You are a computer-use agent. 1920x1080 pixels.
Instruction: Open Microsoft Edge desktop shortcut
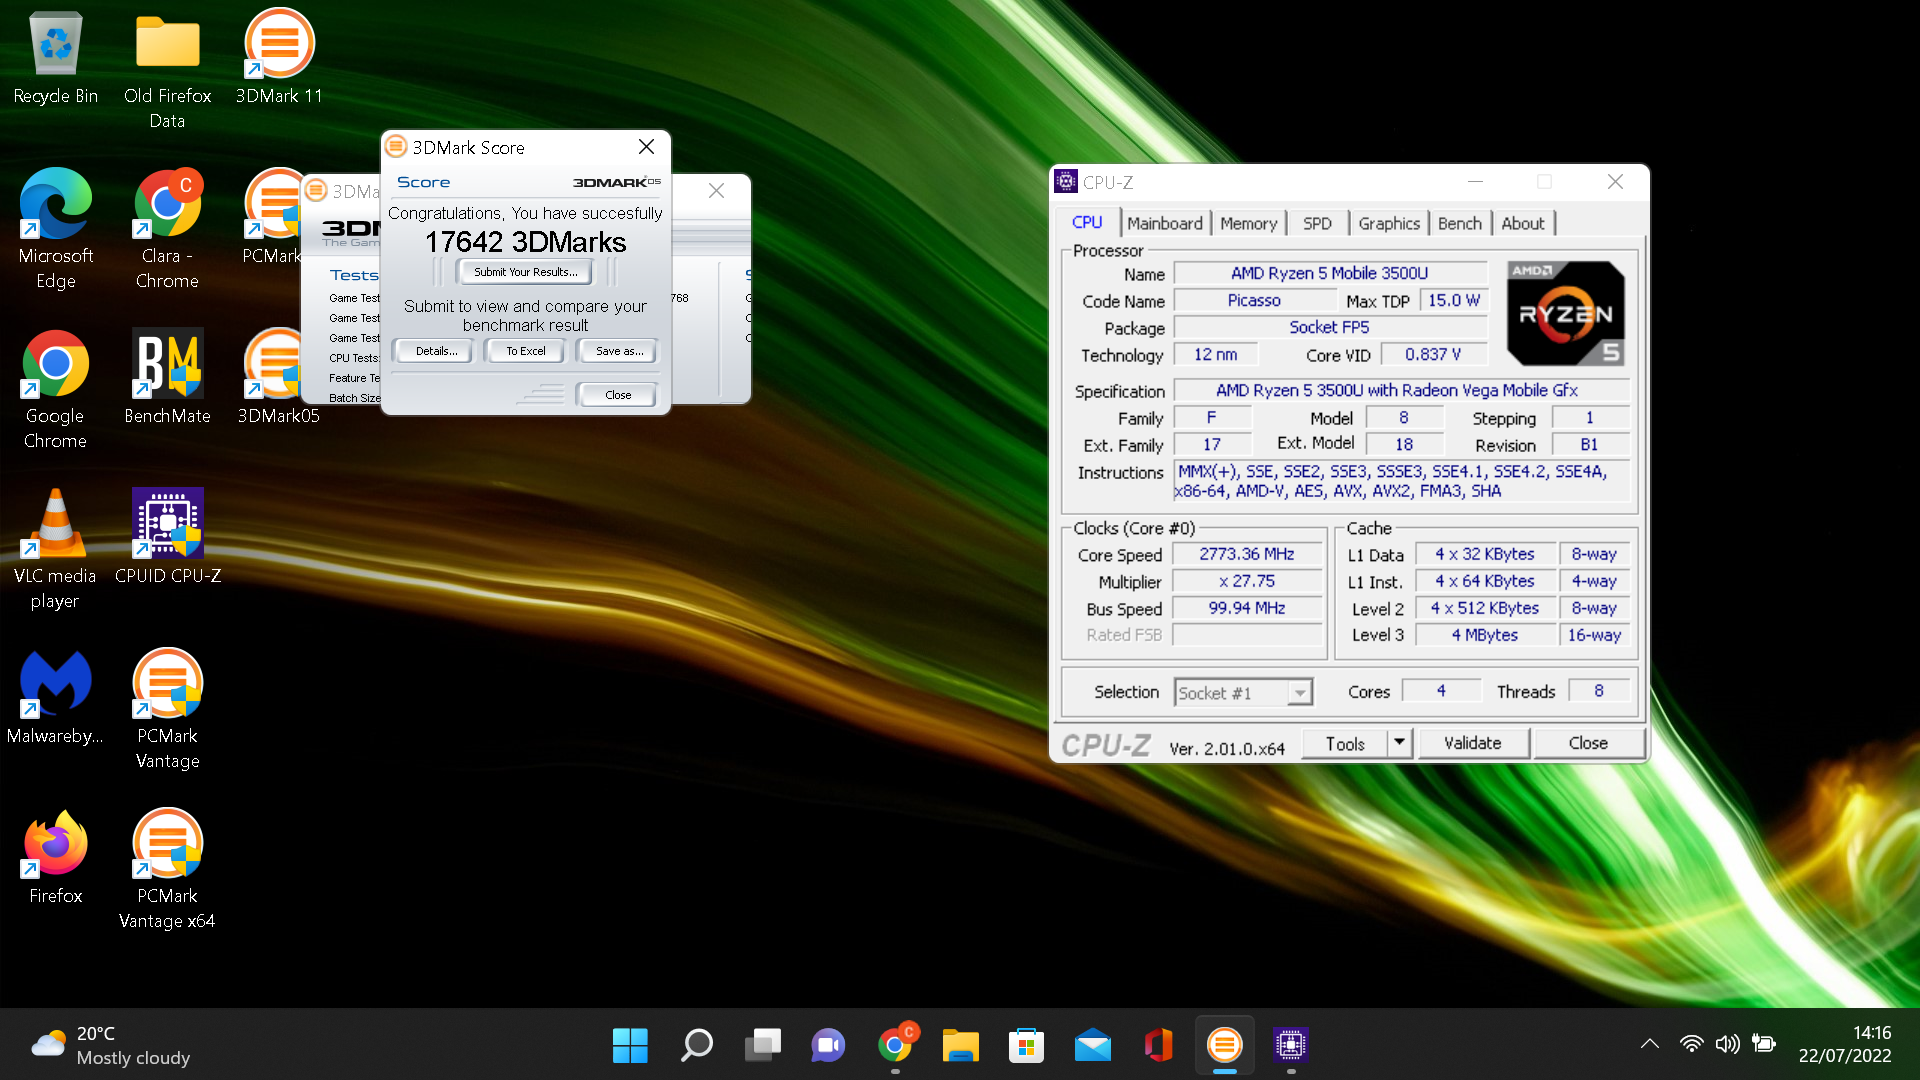coord(56,229)
